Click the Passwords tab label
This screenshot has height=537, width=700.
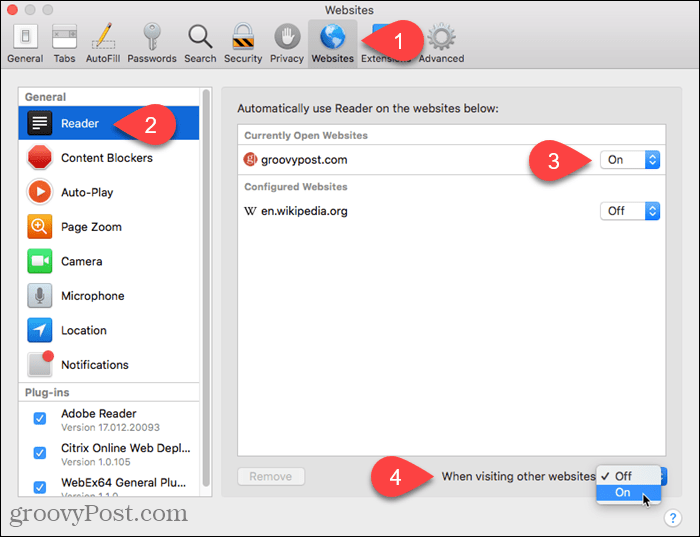(152, 58)
